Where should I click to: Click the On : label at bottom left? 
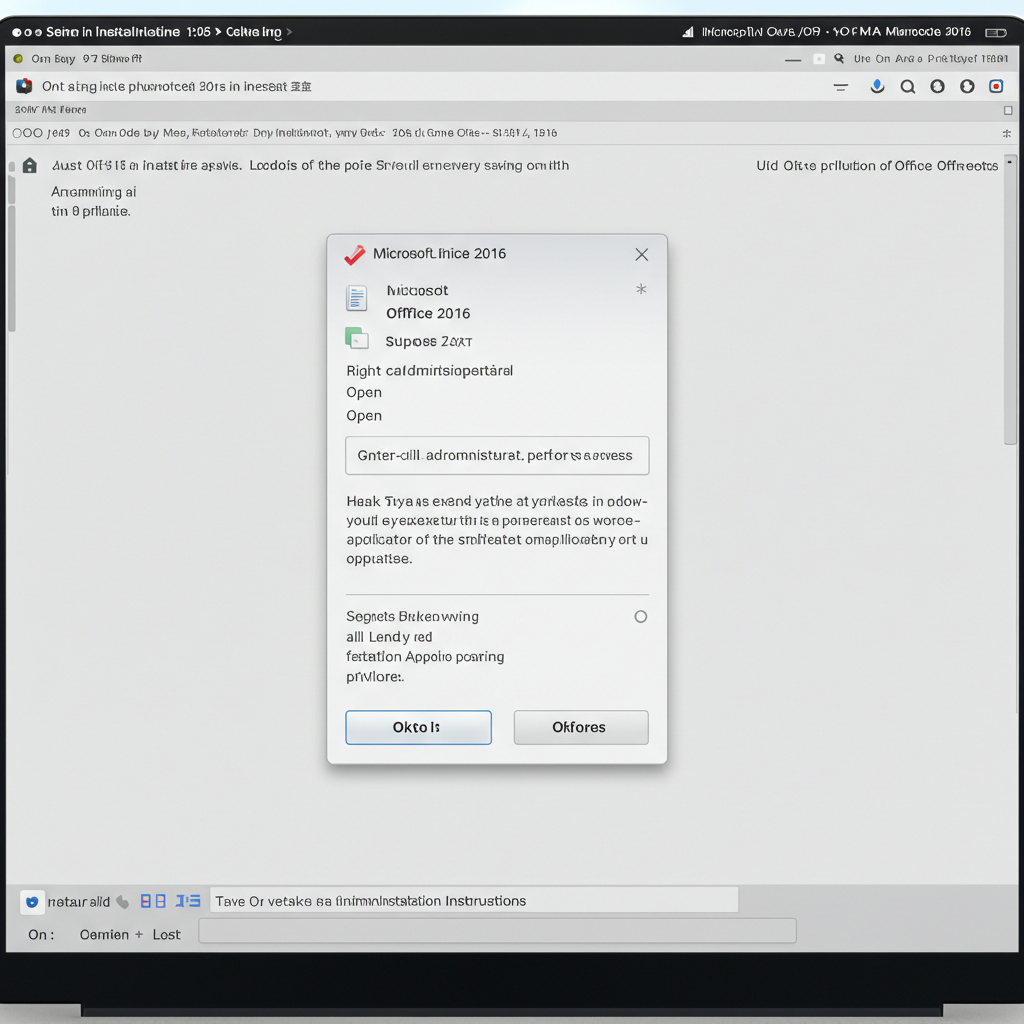click(41, 935)
